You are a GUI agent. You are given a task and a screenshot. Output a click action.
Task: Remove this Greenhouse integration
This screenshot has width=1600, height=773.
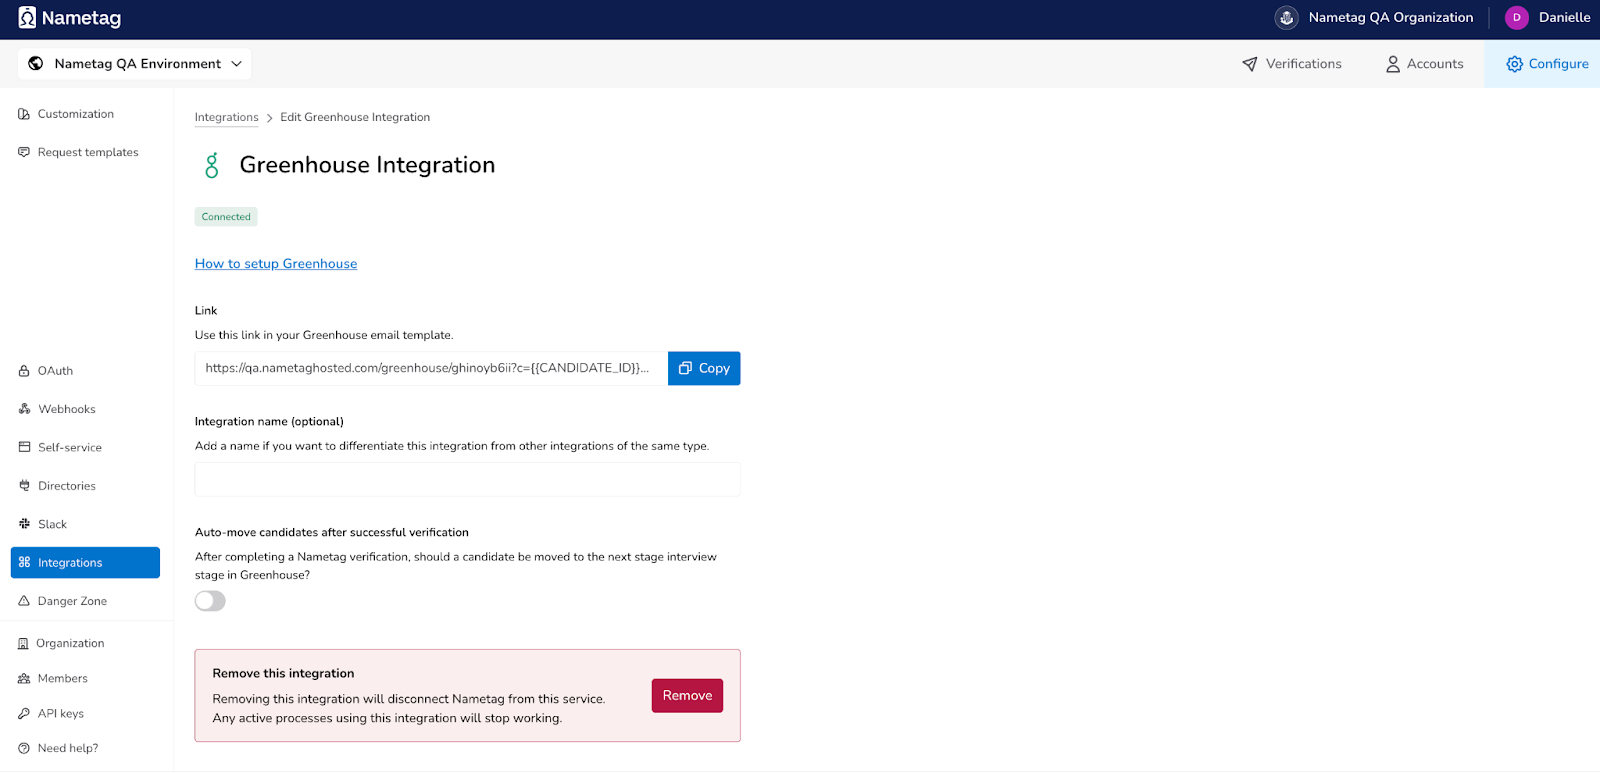point(687,696)
